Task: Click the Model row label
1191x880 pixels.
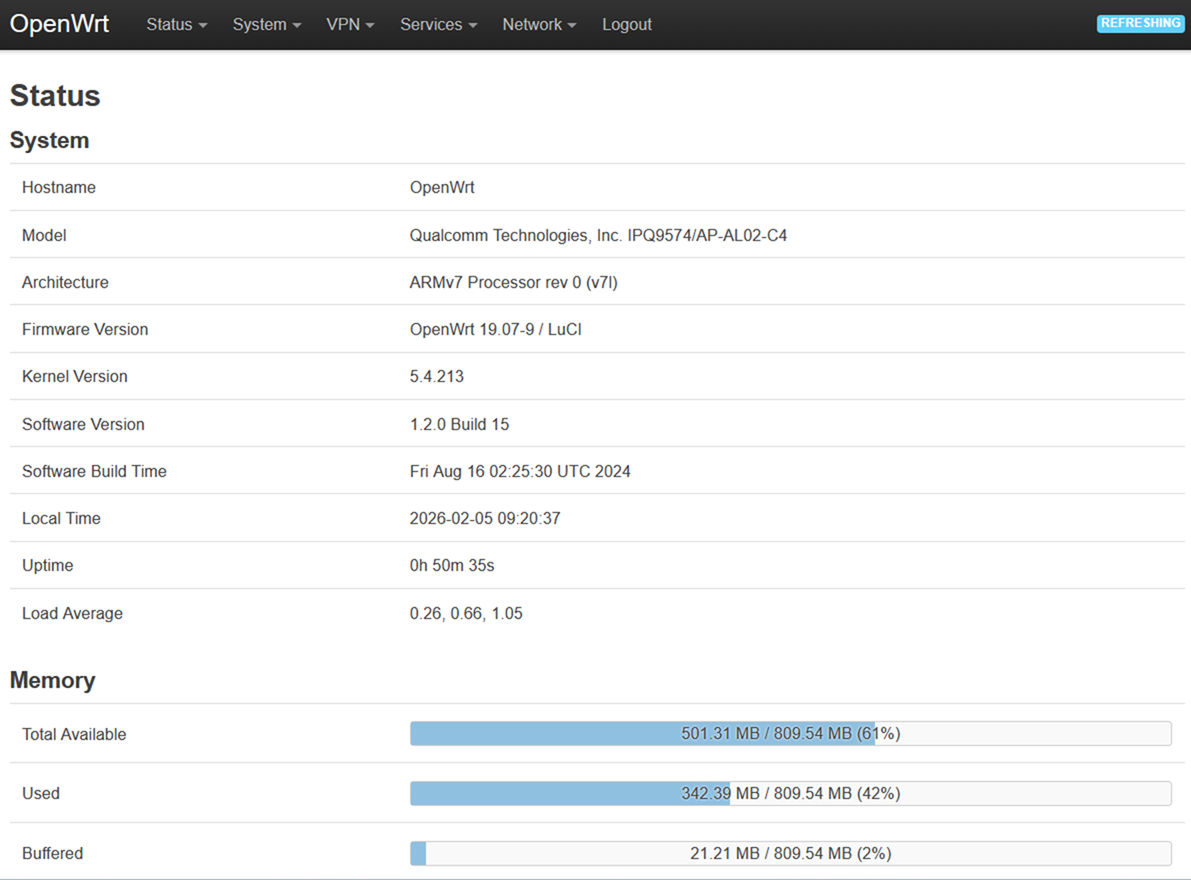Action: [44, 235]
